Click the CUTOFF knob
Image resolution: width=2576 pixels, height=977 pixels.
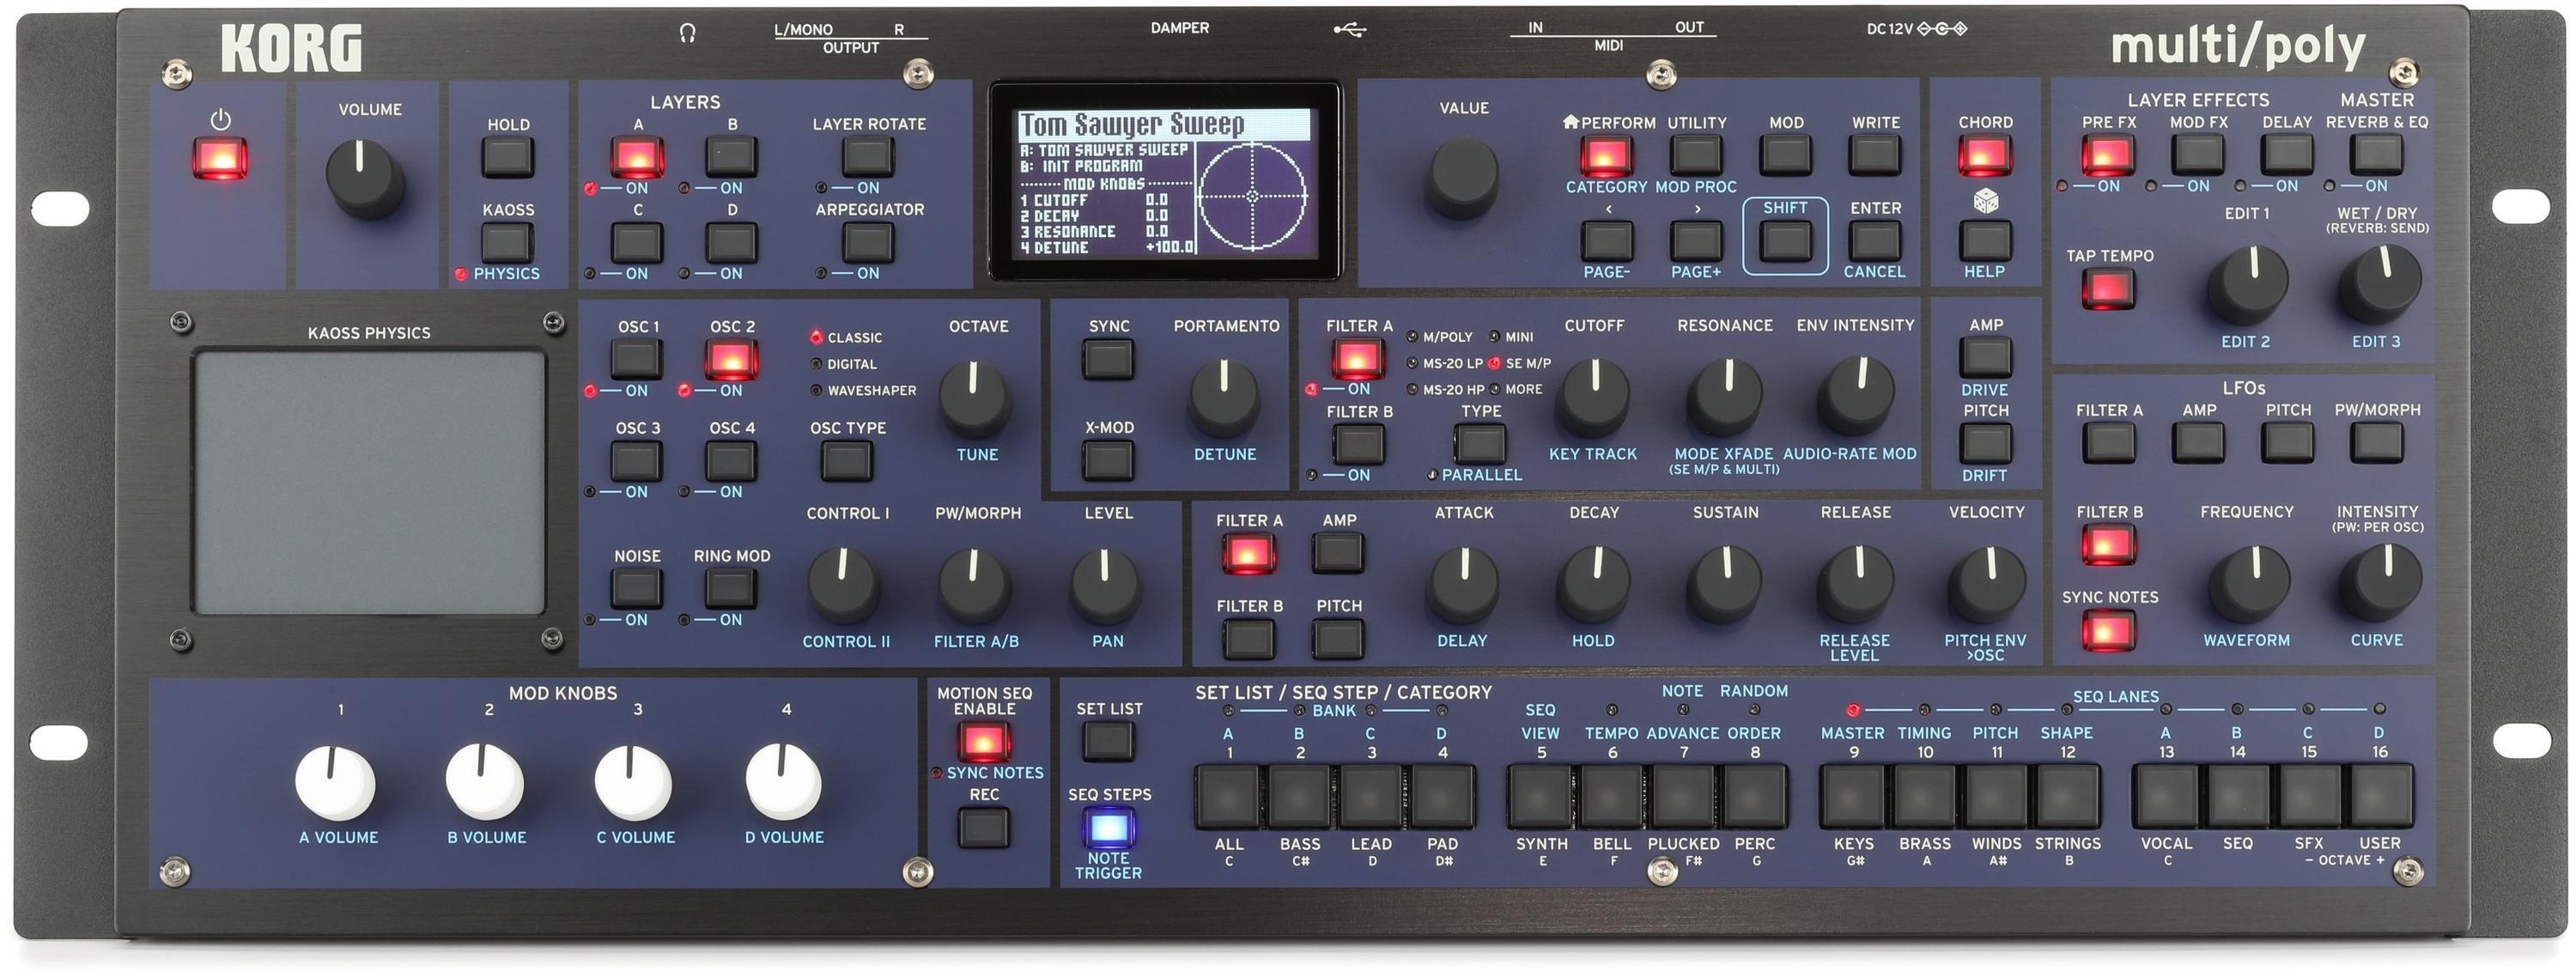point(1594,396)
